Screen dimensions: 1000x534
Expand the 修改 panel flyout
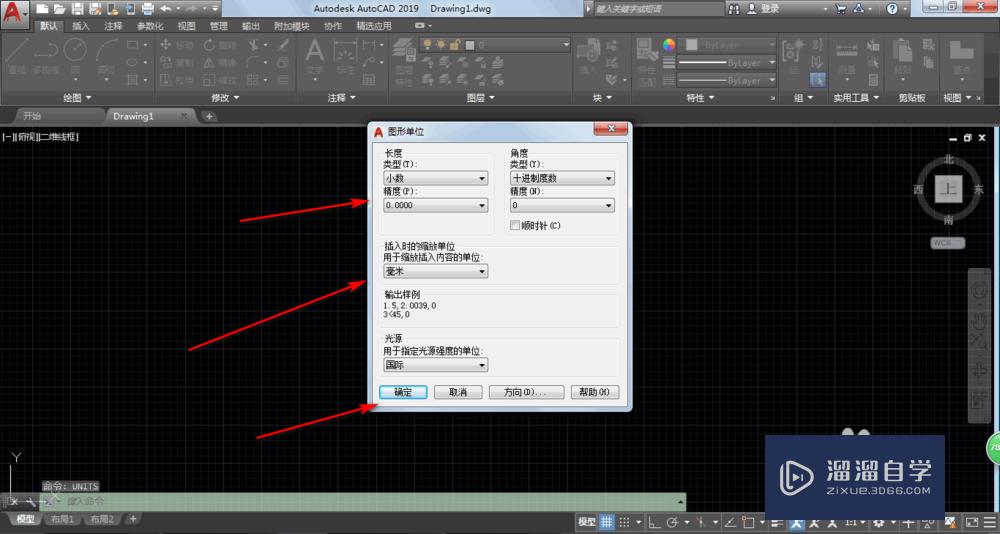(x=225, y=98)
